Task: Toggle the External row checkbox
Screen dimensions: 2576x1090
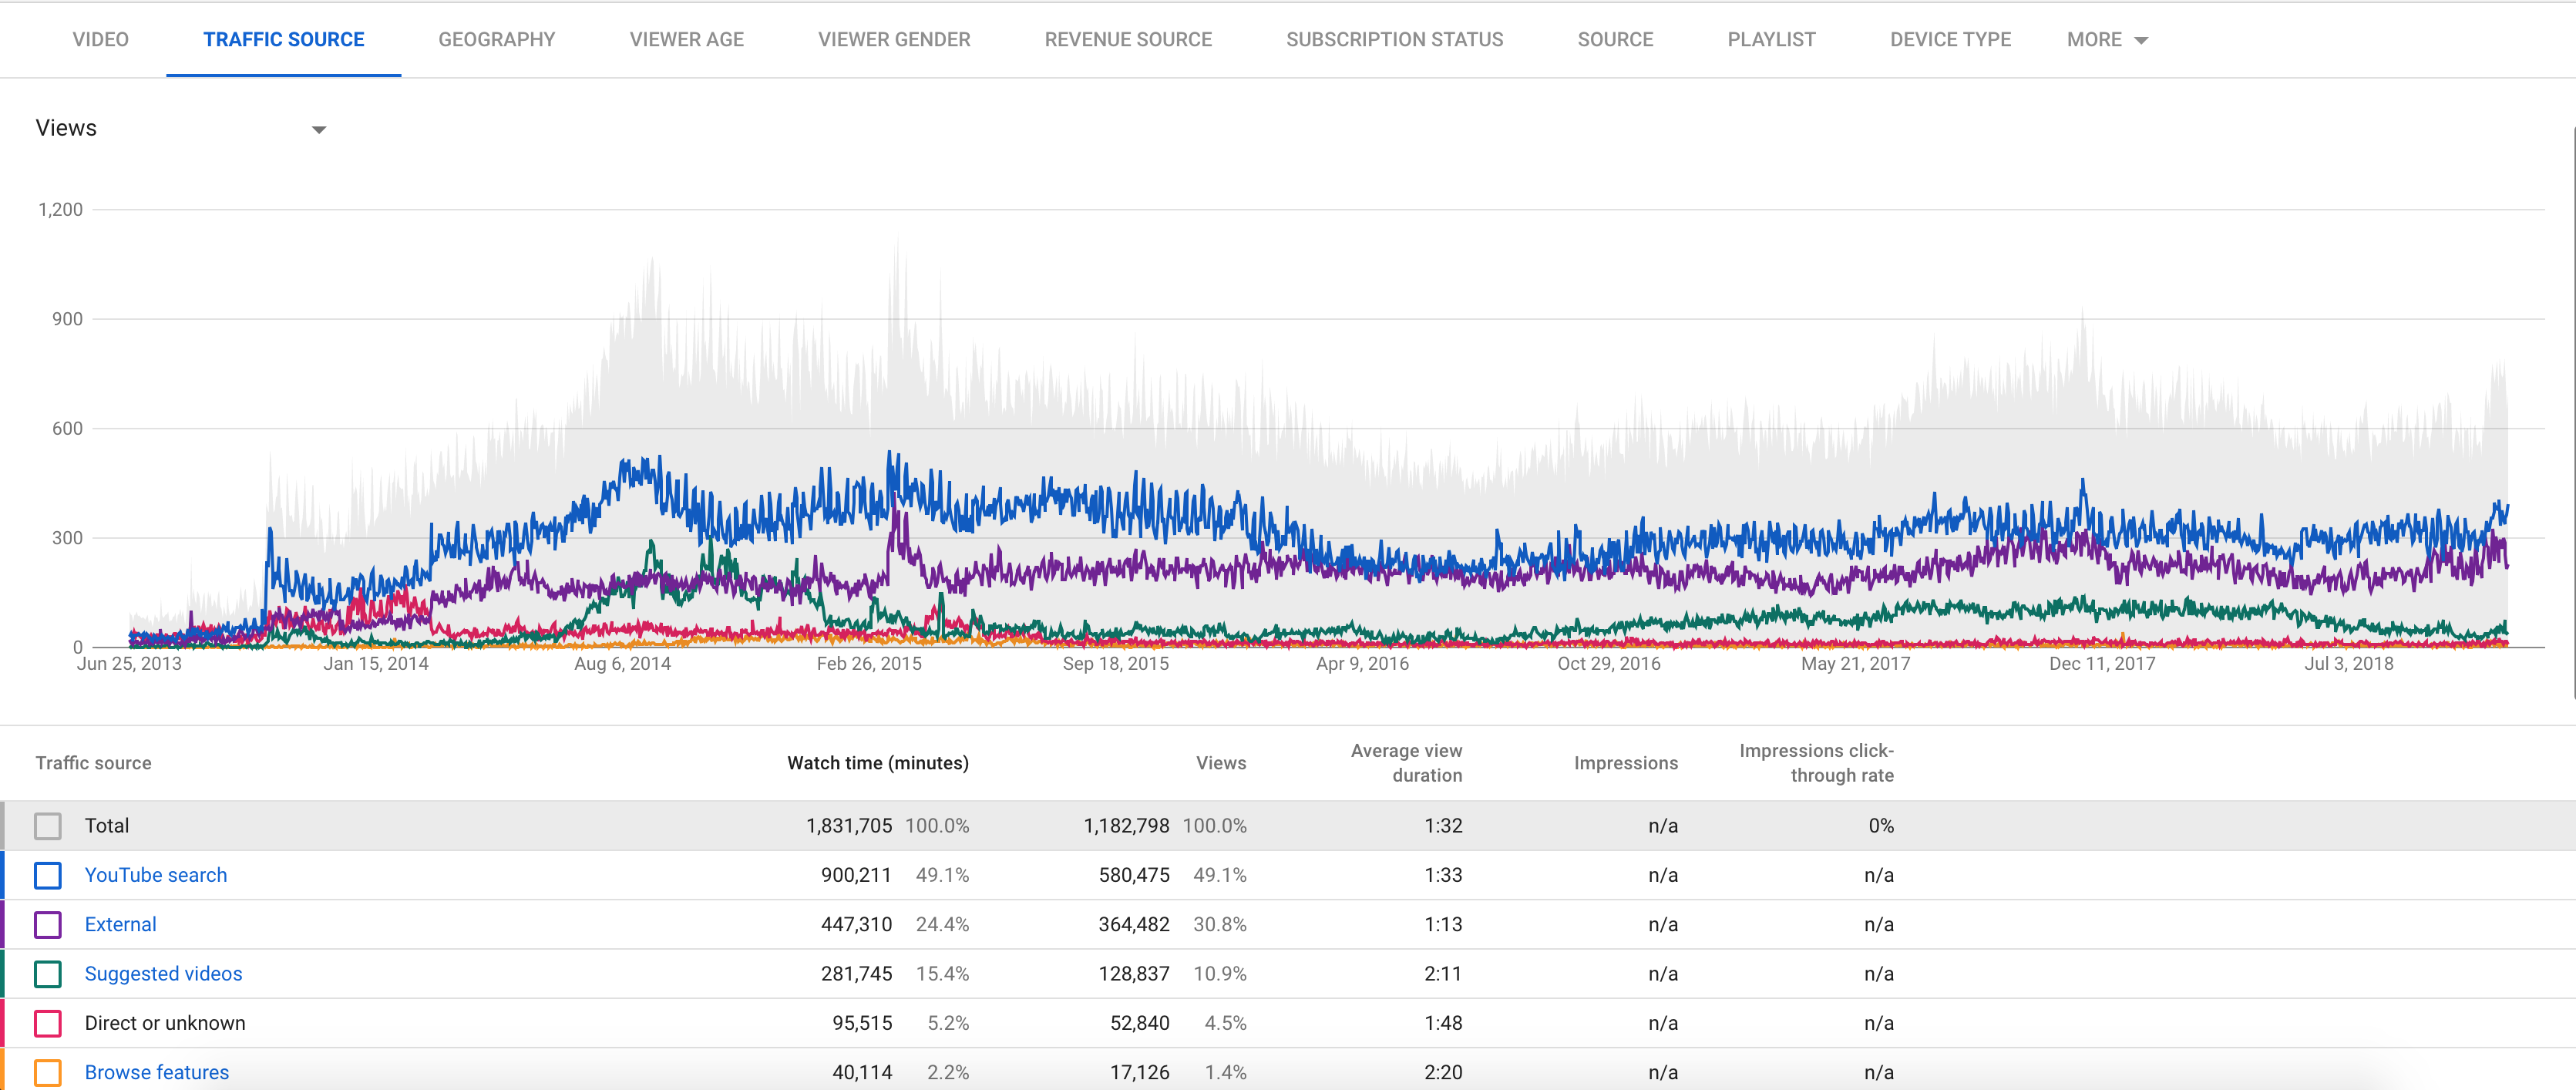Action: pyautogui.click(x=47, y=924)
